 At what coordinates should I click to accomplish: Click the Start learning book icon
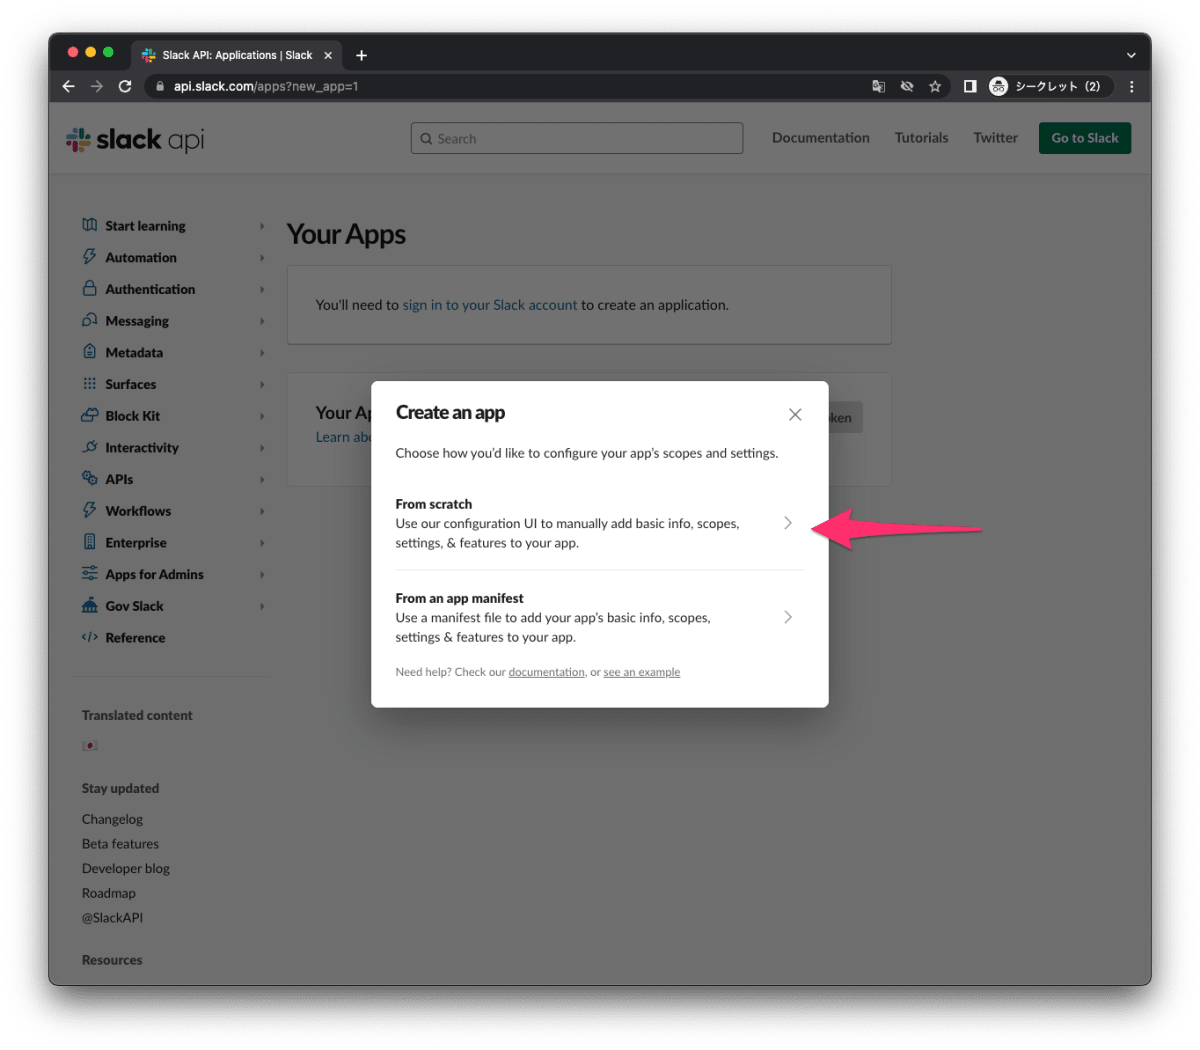pos(90,225)
